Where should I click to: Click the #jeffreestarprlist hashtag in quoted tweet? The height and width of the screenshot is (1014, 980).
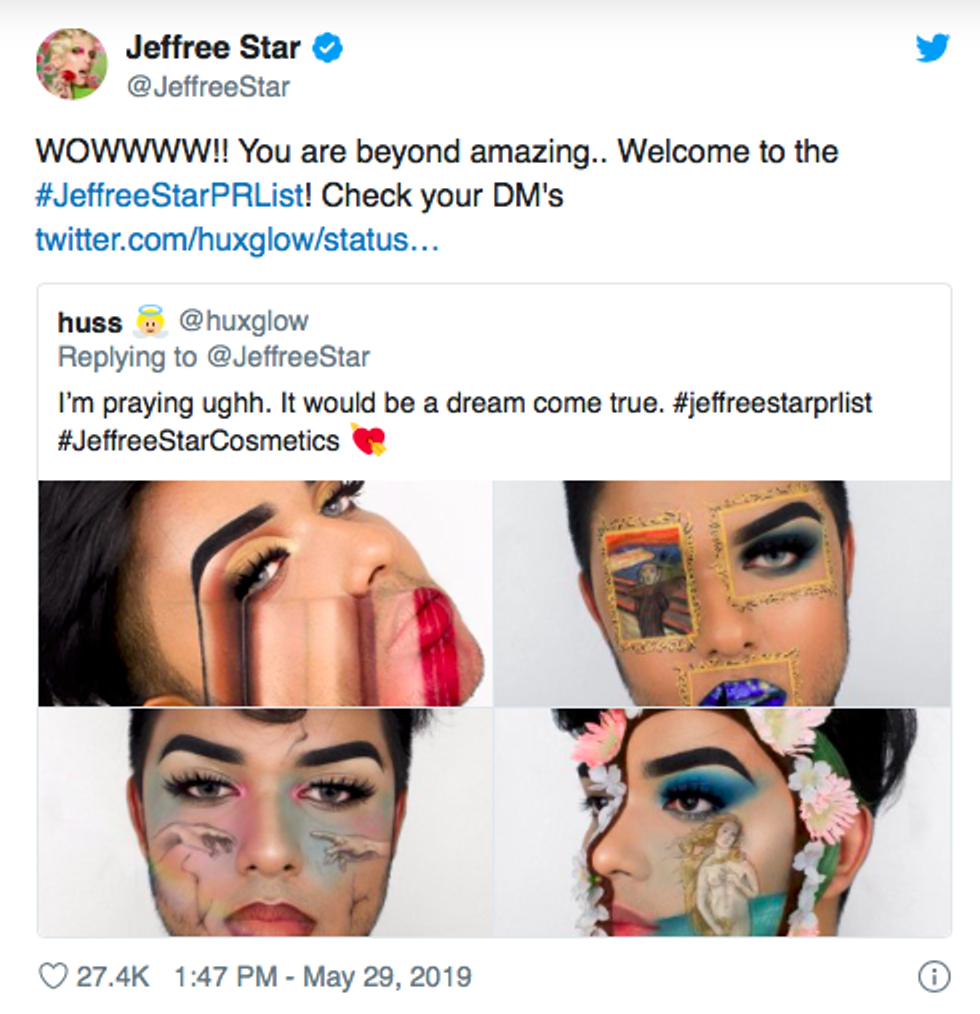click(772, 403)
